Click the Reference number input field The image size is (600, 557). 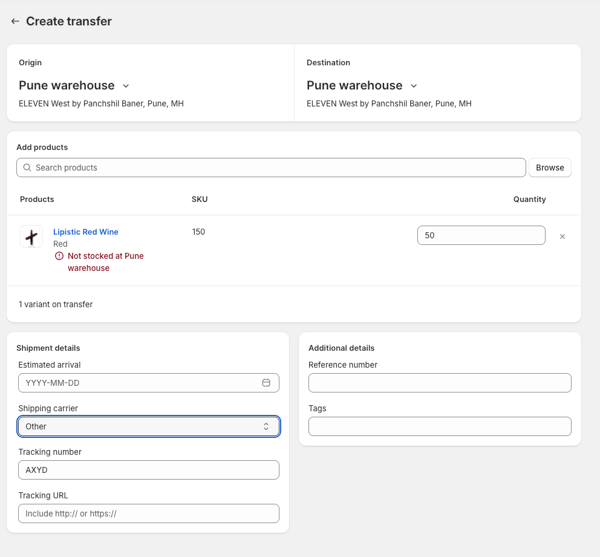point(440,383)
